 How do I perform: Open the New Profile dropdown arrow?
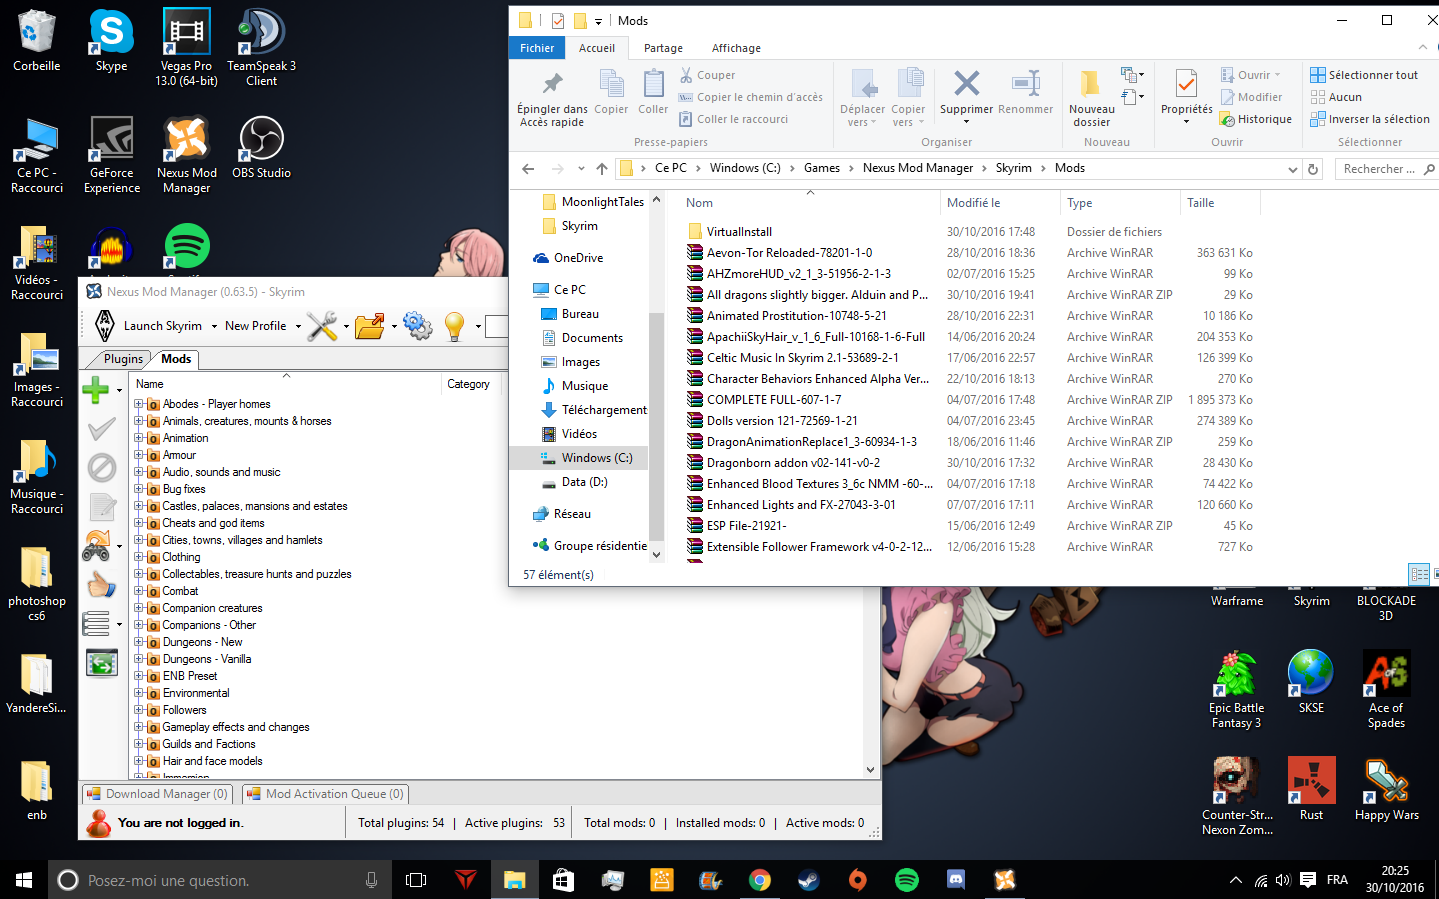298,326
